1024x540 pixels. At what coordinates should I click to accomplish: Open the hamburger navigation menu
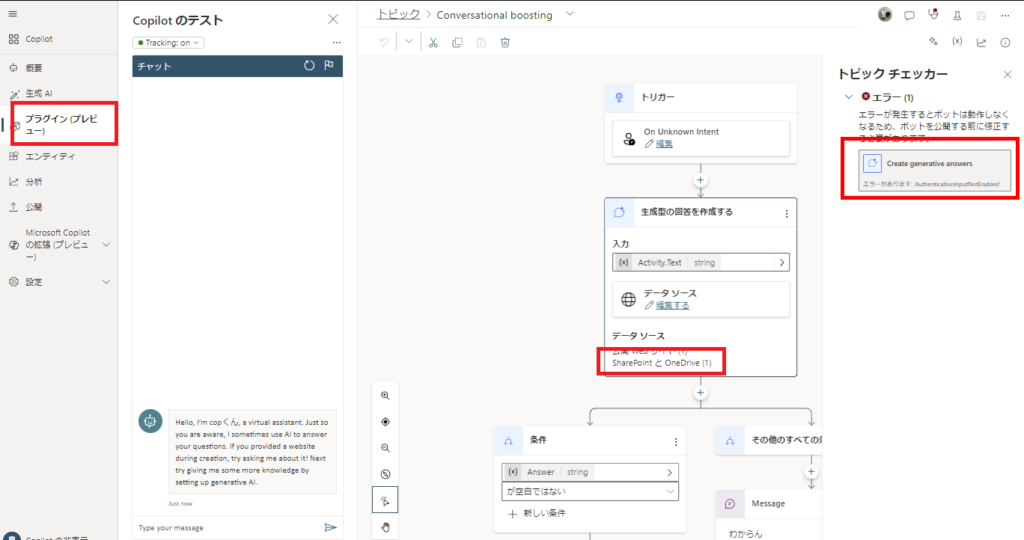(x=13, y=14)
